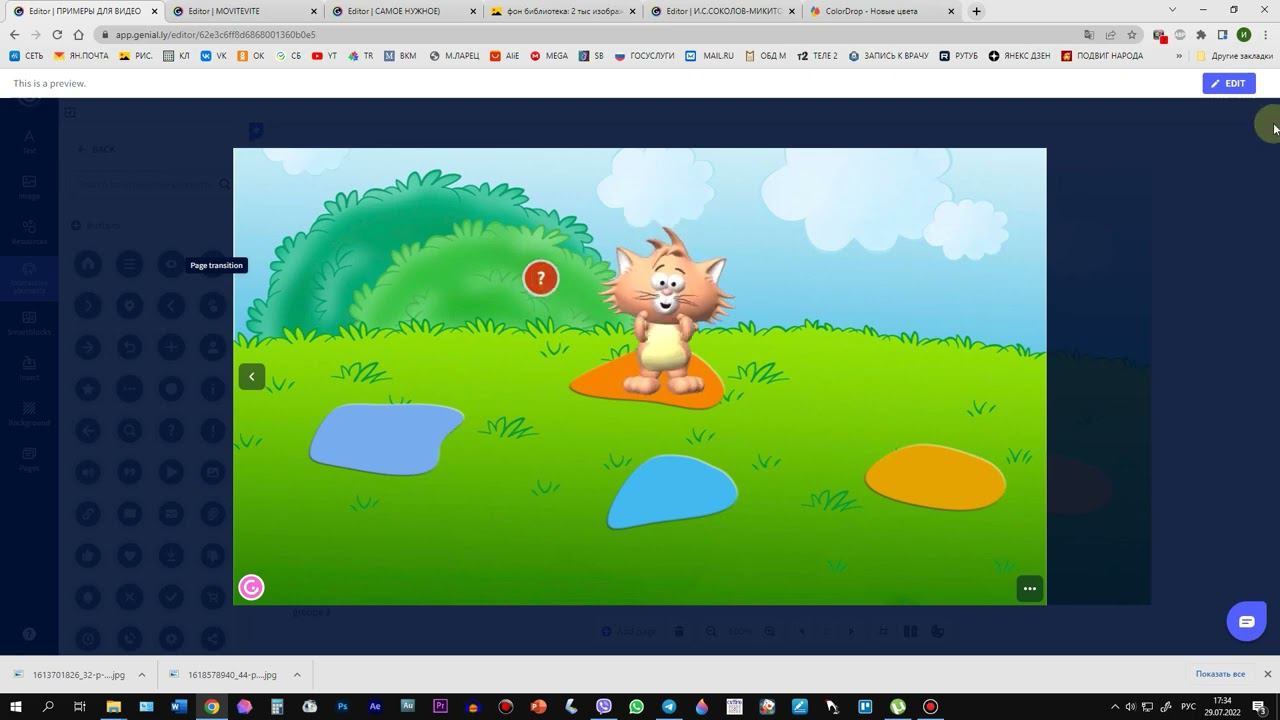Switch to the 'Editor | САМОЕ НУЖНОЕ)' tab

(404, 11)
